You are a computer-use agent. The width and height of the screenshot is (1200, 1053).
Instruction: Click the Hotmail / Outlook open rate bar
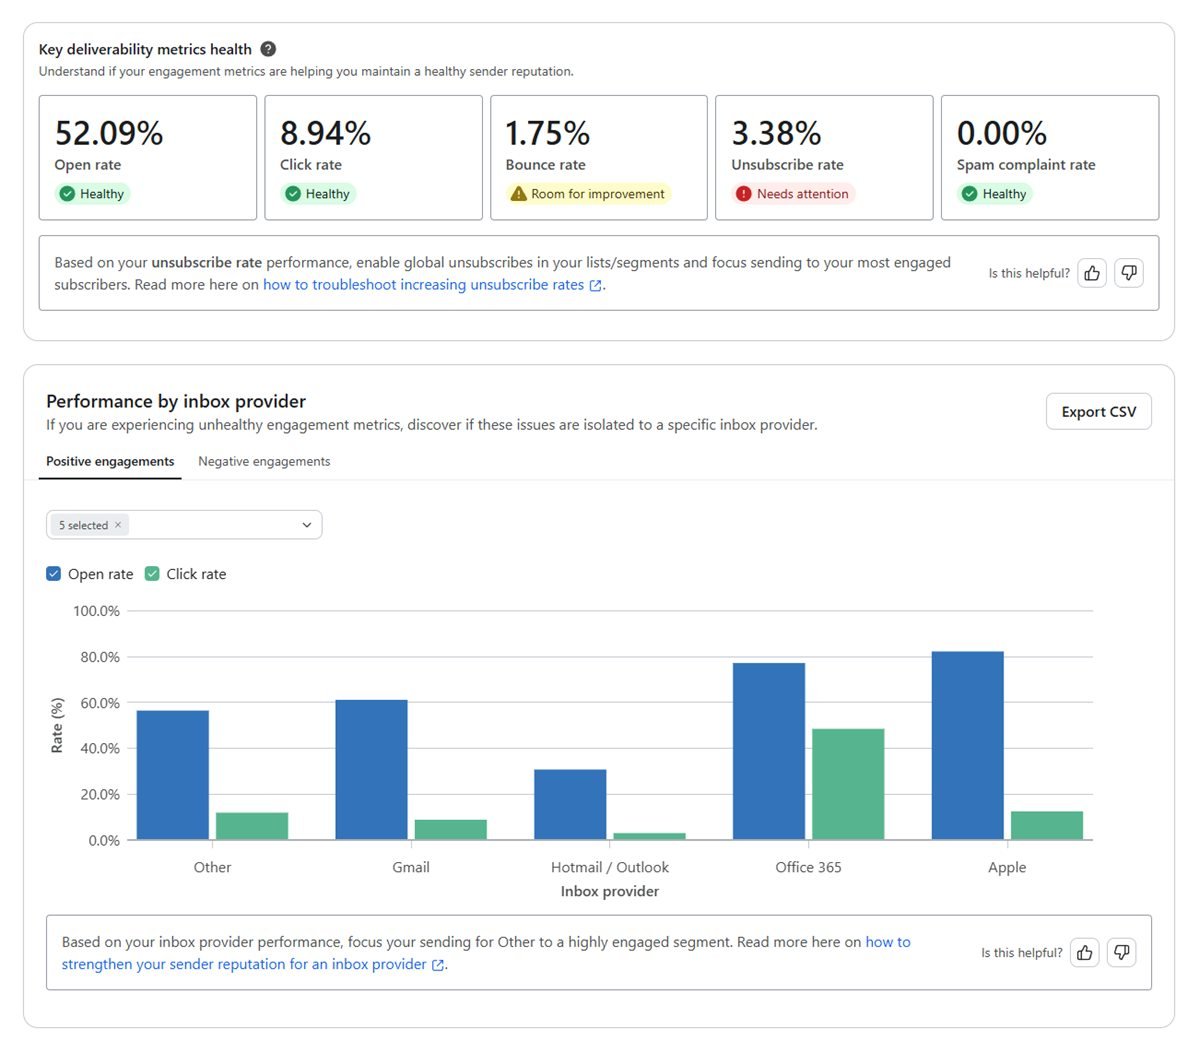(570, 805)
